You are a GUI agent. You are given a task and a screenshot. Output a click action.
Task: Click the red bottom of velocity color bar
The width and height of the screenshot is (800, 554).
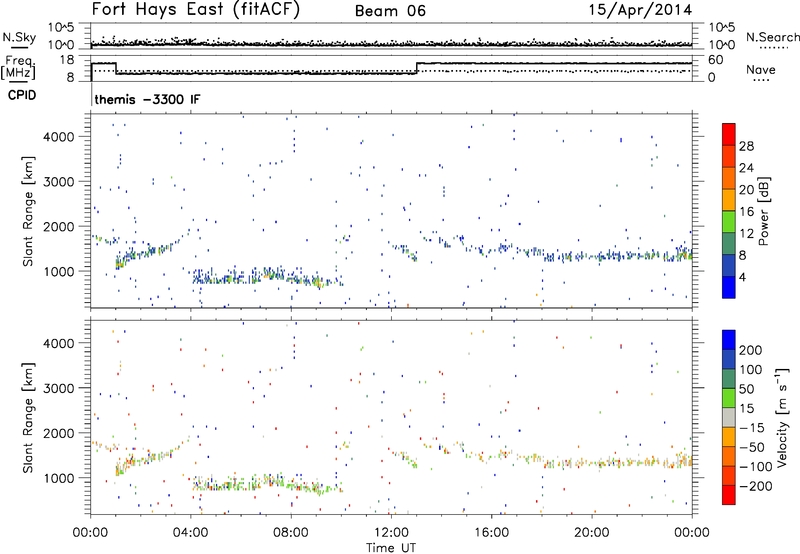[729, 495]
